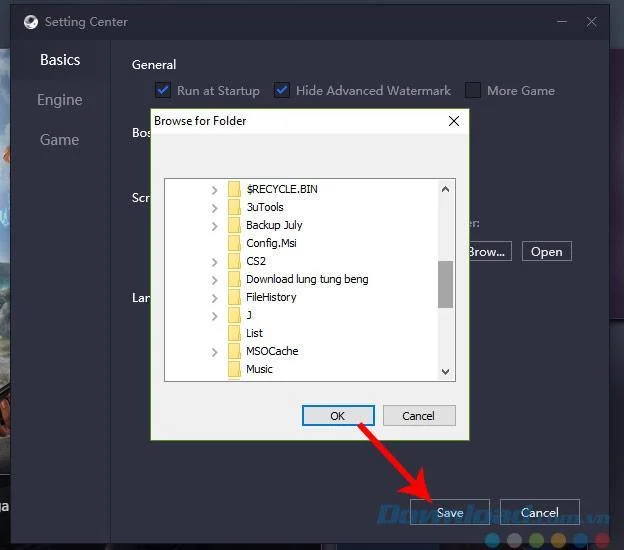
Task: Click the 3uTools folder icon
Action: click(x=234, y=207)
